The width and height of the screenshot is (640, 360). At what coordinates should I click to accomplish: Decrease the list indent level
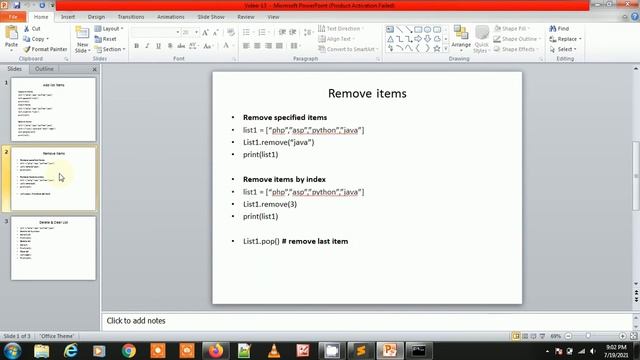(x=282, y=32)
